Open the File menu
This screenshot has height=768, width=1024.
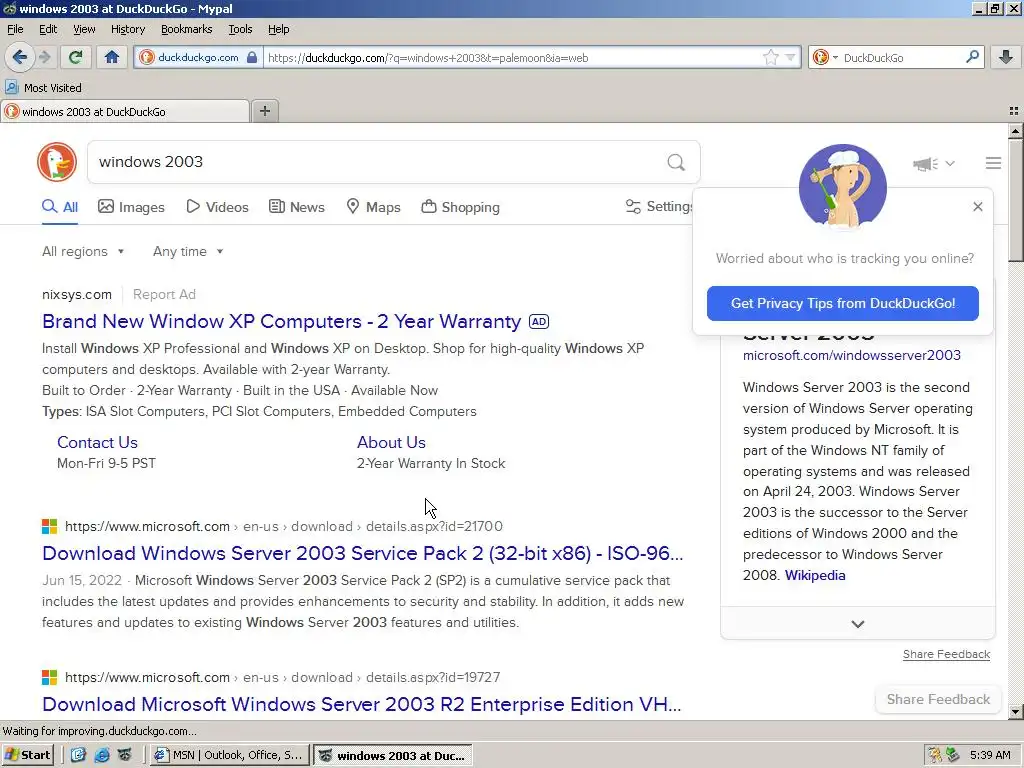click(x=15, y=29)
